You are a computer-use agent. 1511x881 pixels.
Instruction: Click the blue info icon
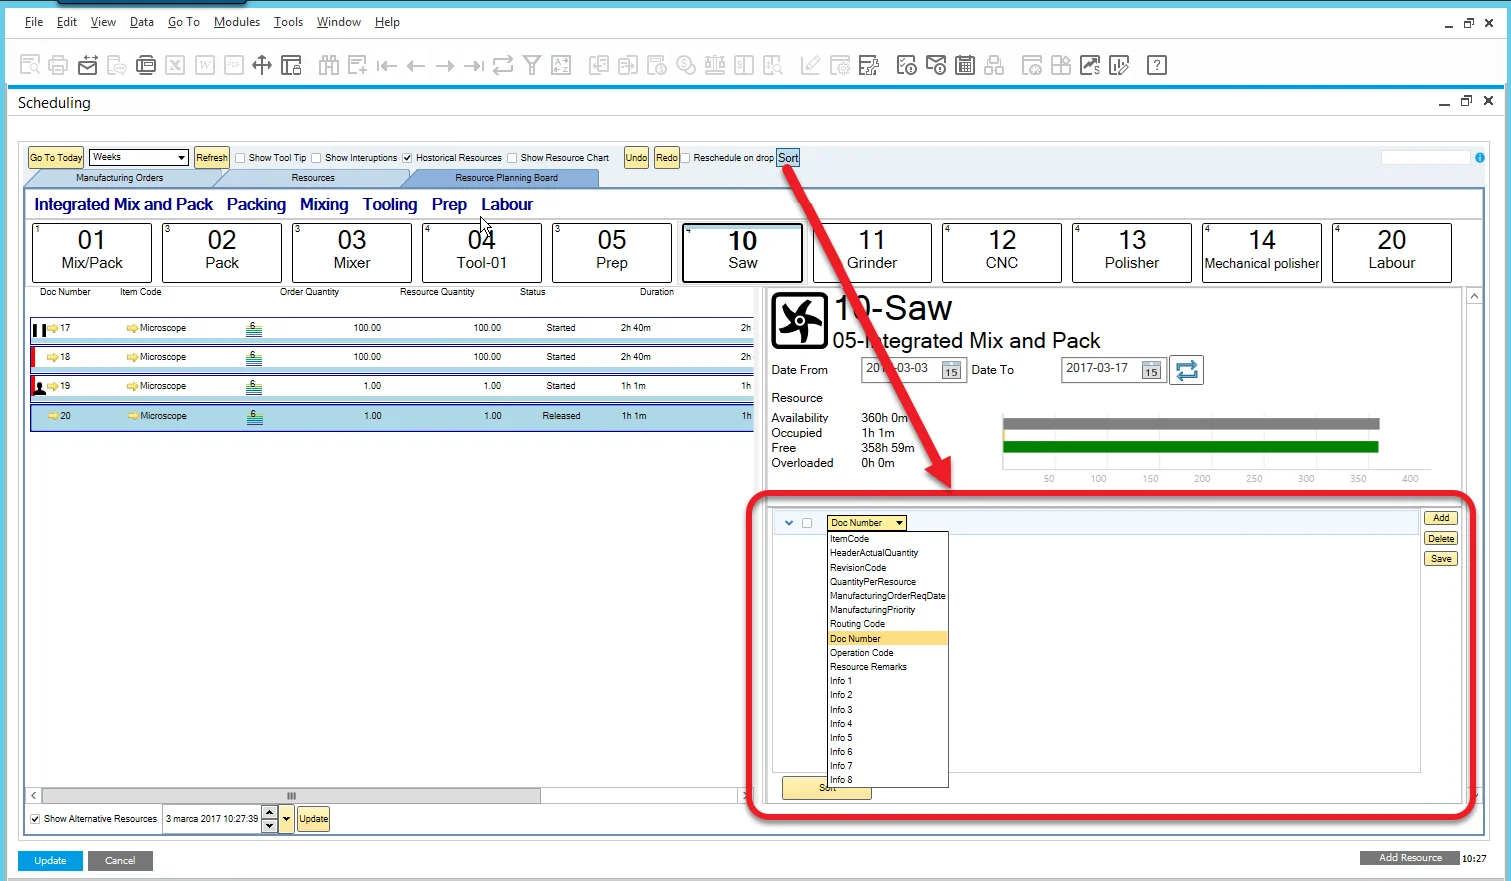click(x=1480, y=158)
